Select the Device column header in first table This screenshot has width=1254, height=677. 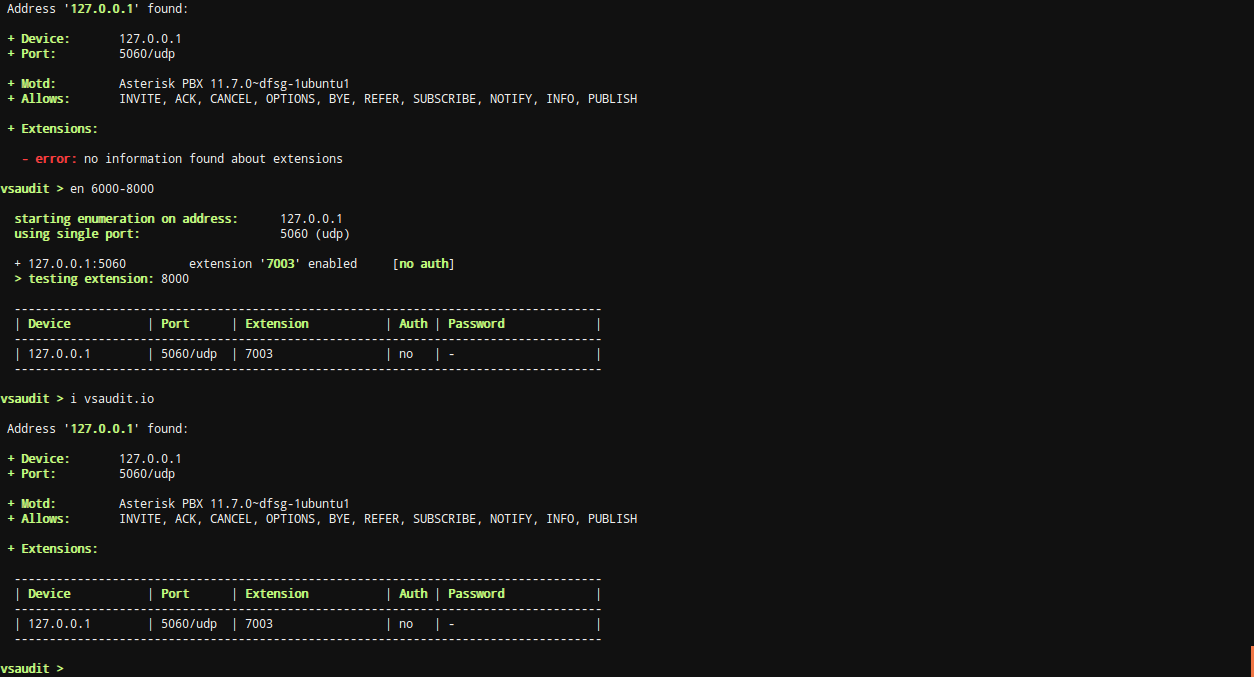[x=49, y=323]
